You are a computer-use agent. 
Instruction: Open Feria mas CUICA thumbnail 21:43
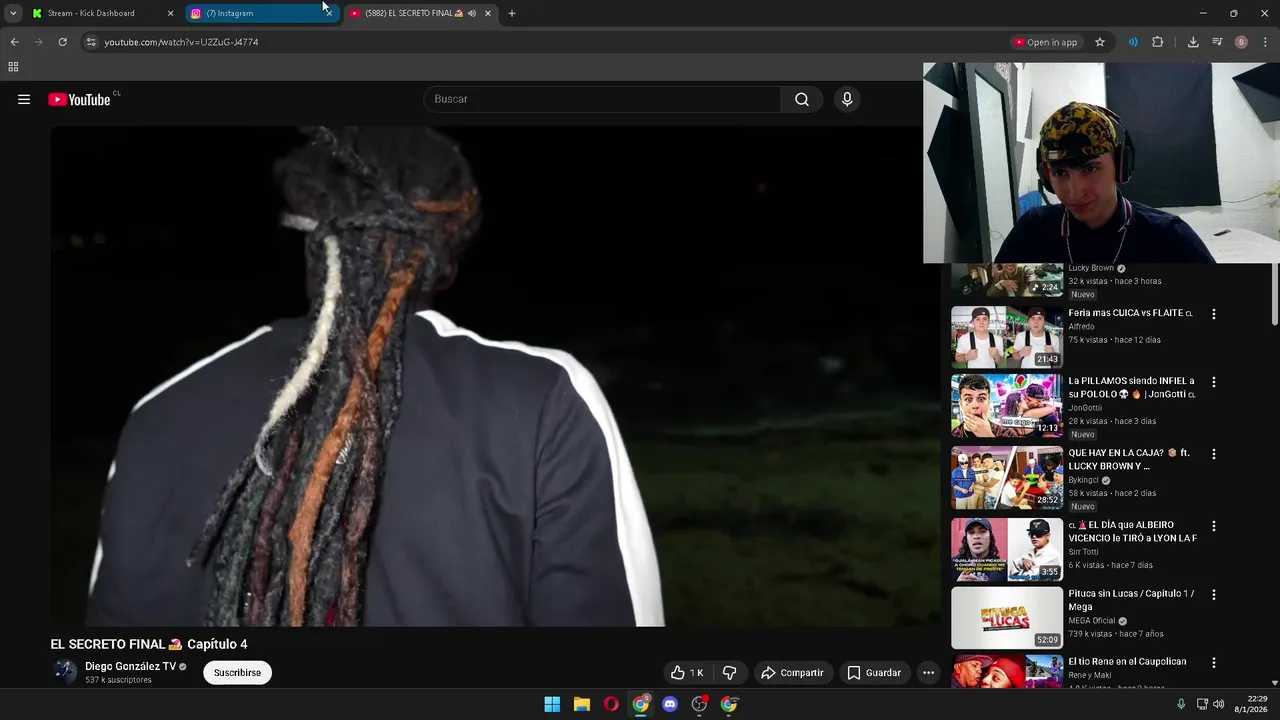1006,337
